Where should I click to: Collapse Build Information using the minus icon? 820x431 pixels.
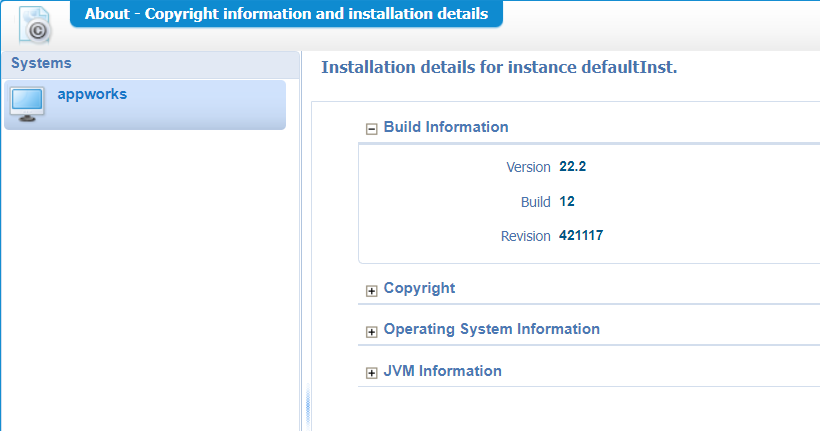coord(372,128)
